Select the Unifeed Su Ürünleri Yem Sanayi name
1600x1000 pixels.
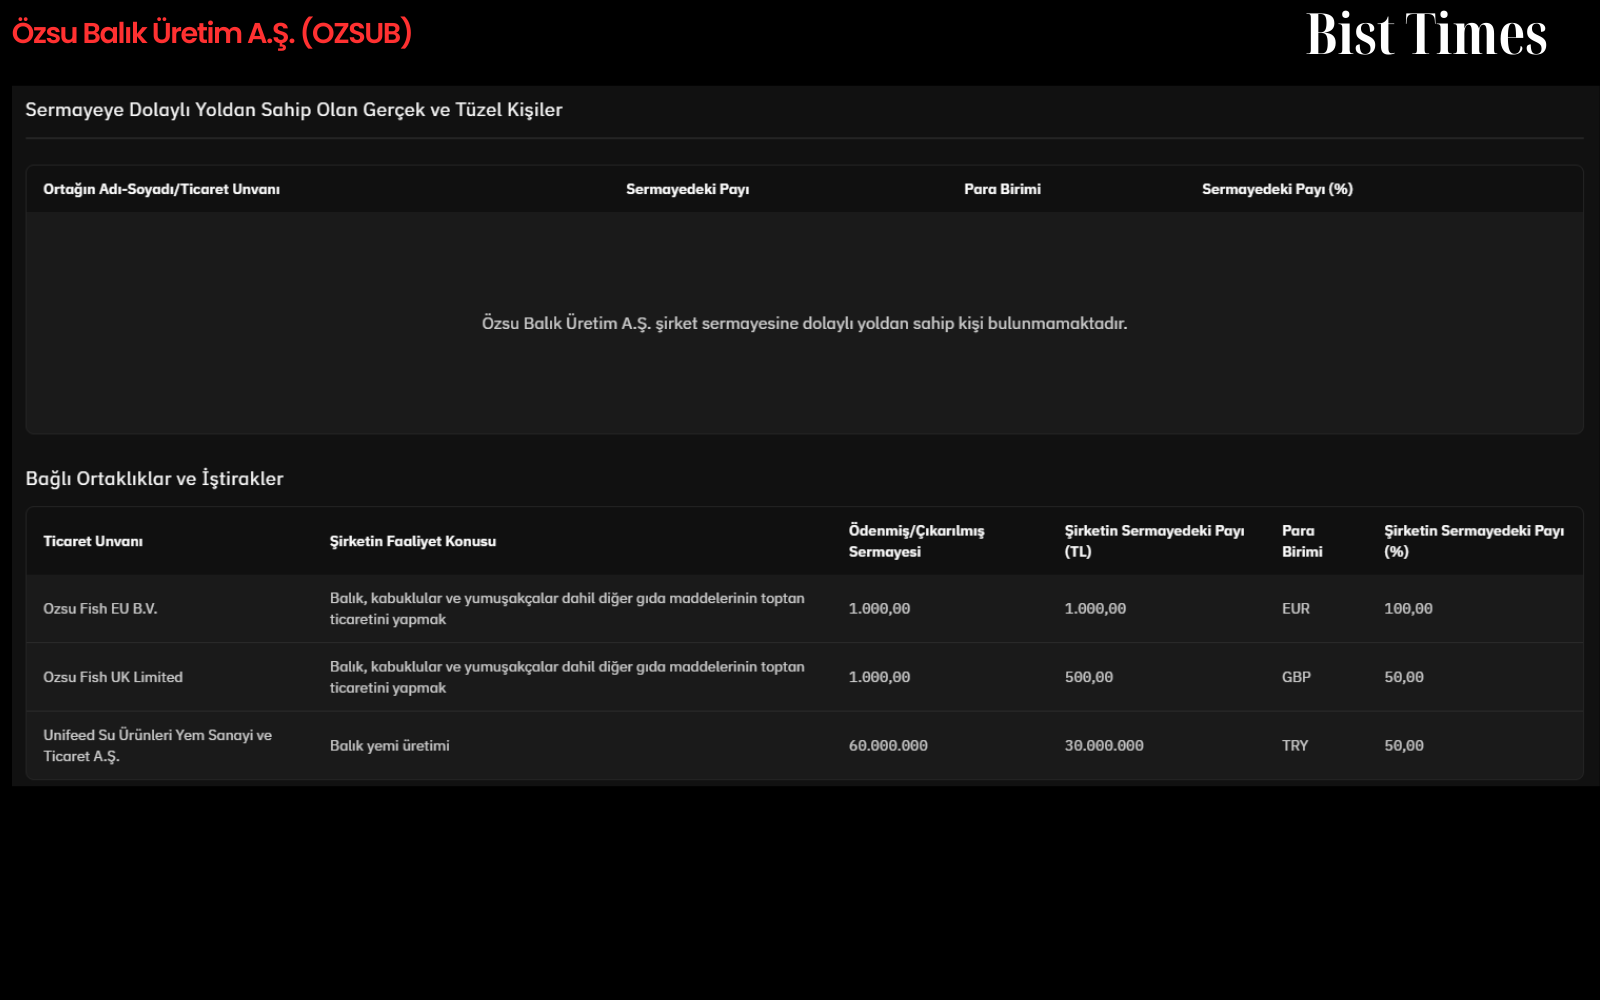pyautogui.click(x=157, y=746)
